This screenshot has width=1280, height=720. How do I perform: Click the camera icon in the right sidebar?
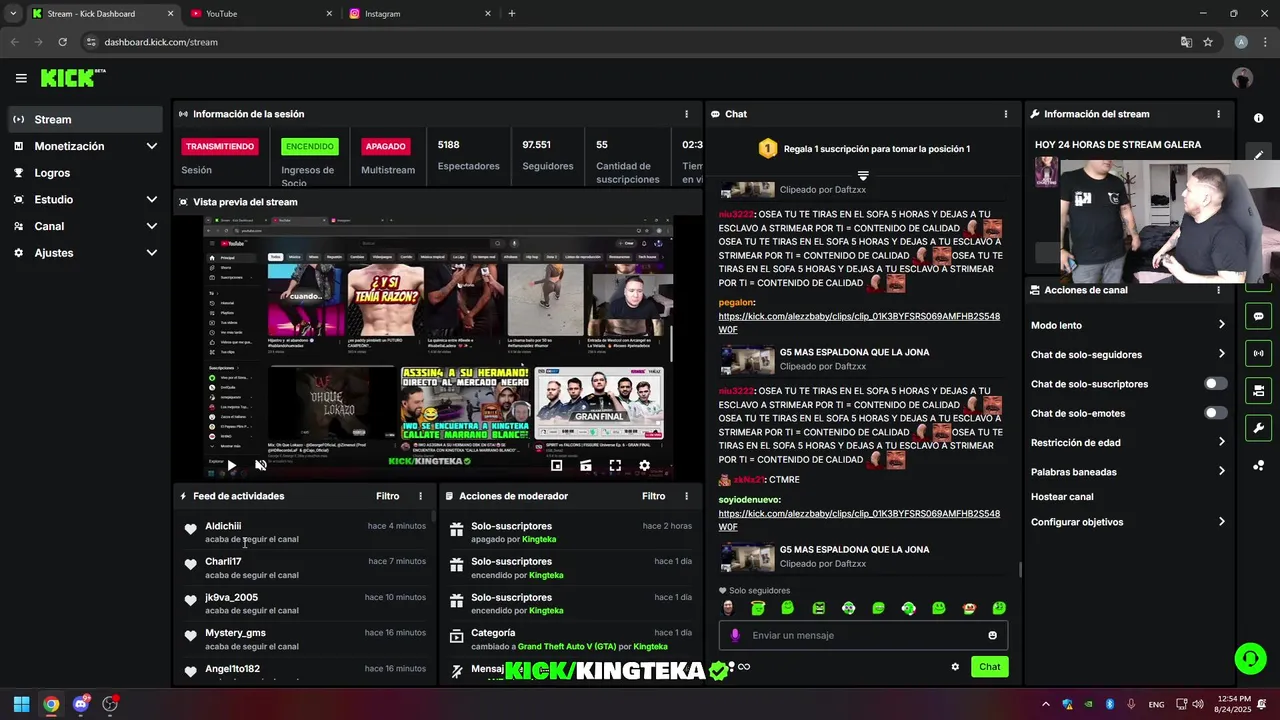point(1258,390)
